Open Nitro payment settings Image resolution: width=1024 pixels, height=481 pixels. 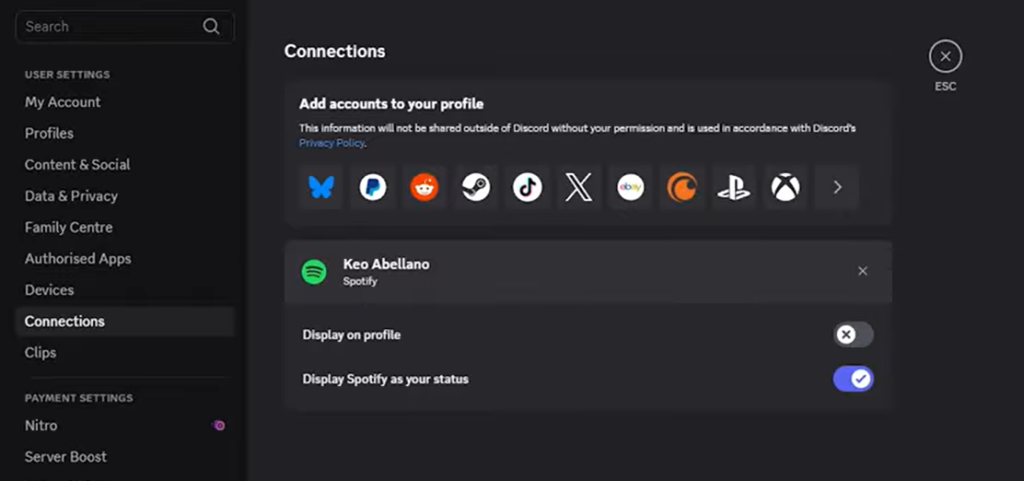pos(125,426)
